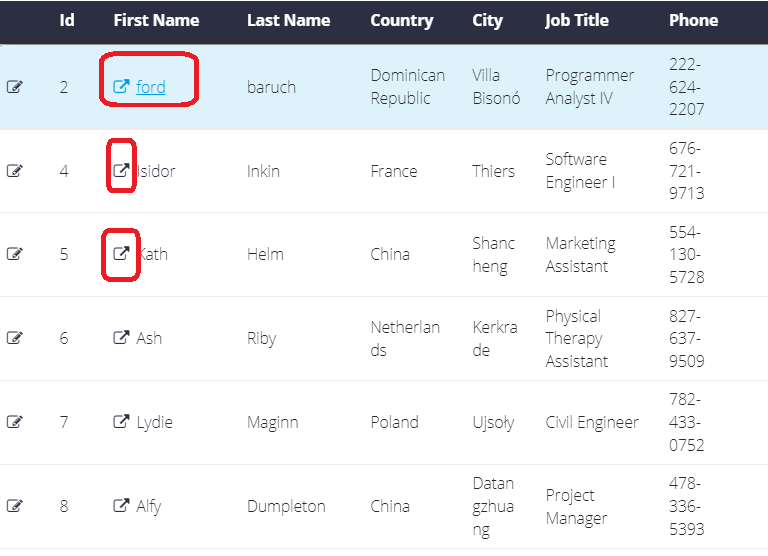Screen dimensions: 768x556
Task: Click open-link icon next to Kath
Action: 121,253
